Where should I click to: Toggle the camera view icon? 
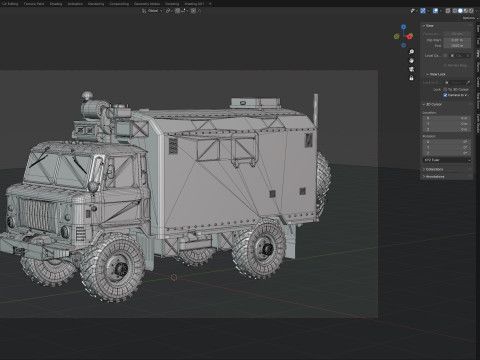pos(411,69)
